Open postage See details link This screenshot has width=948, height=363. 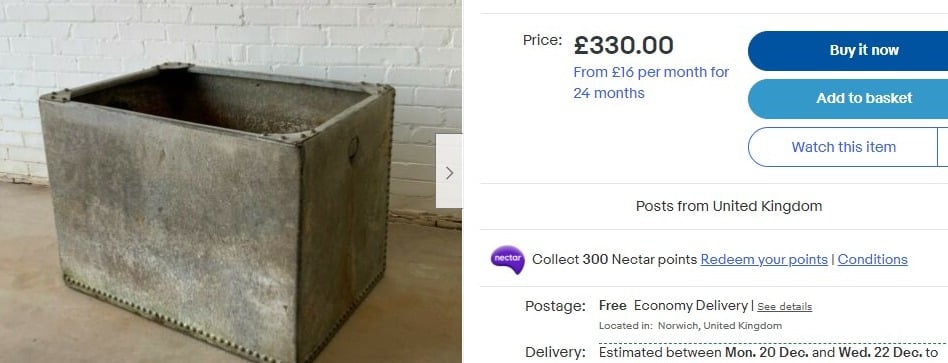click(x=784, y=307)
